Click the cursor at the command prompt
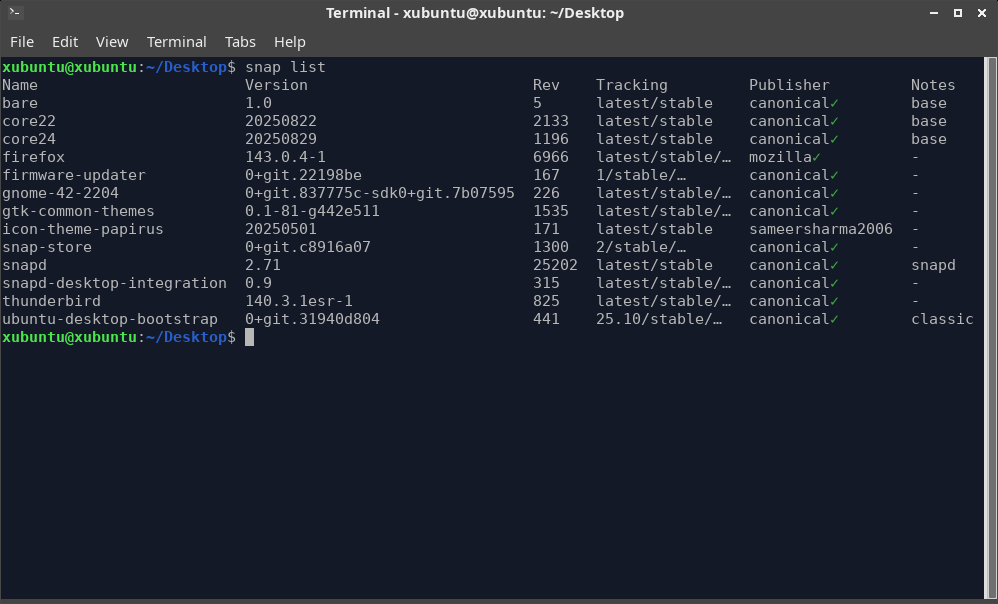 (249, 337)
